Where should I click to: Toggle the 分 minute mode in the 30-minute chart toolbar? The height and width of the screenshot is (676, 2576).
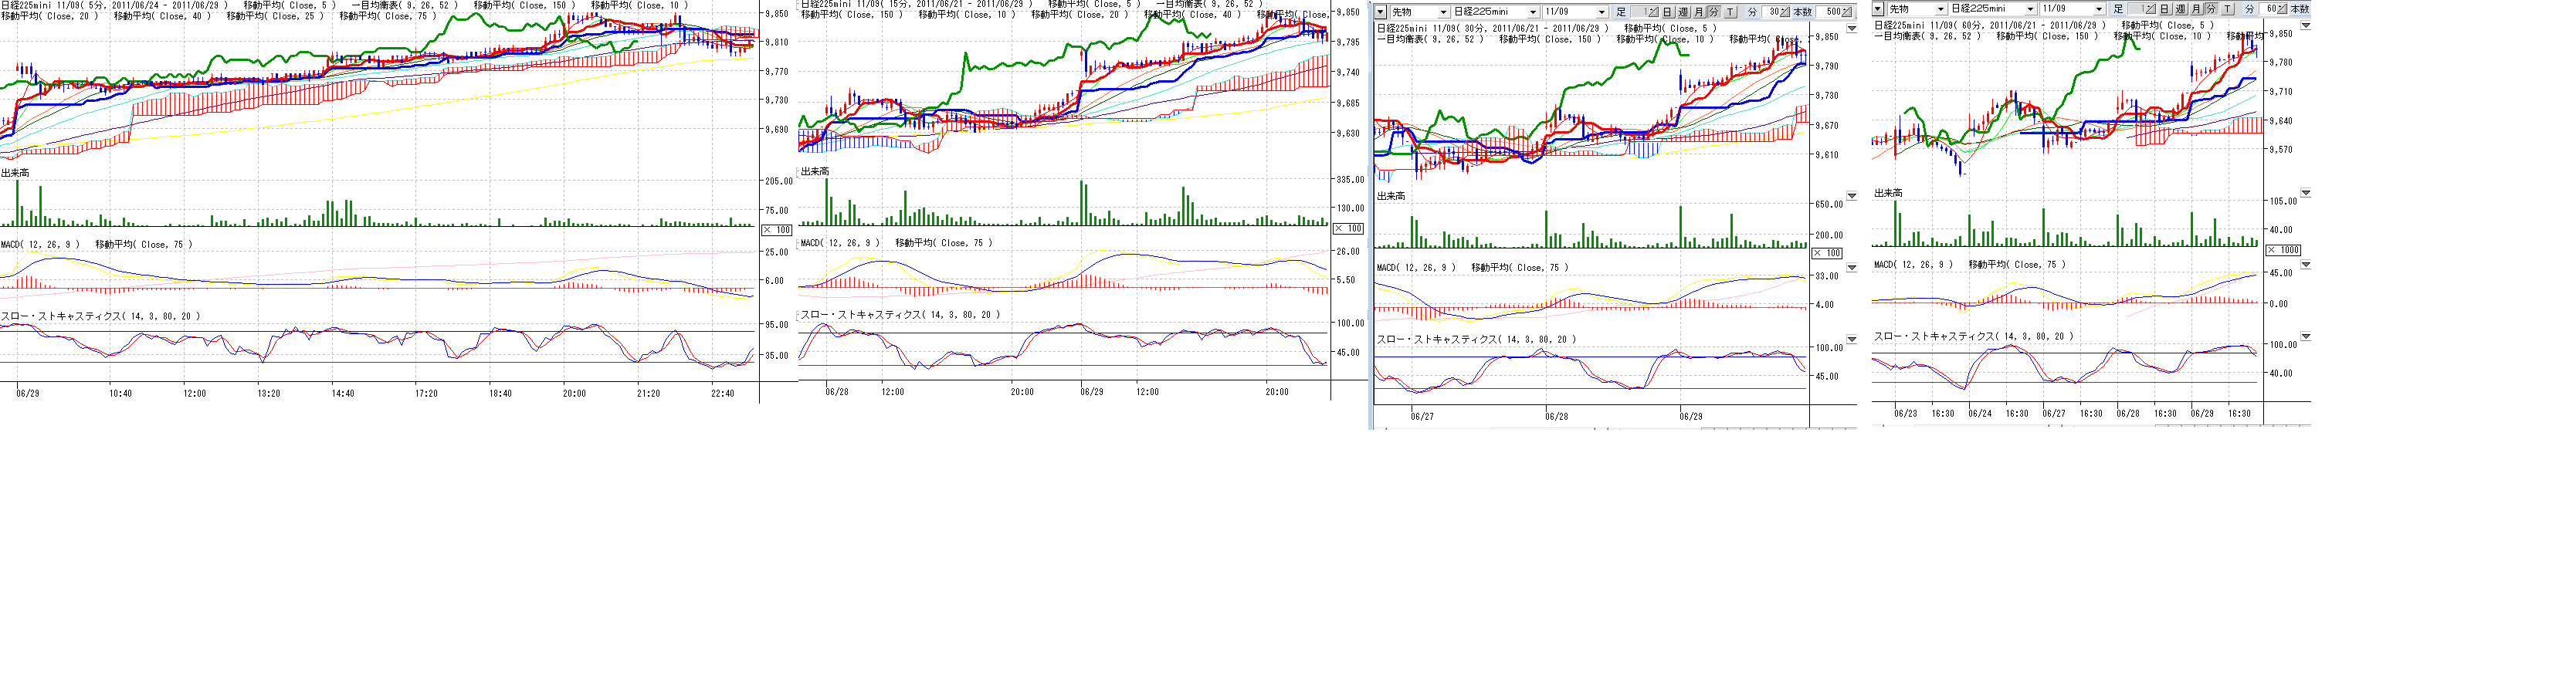point(1714,12)
